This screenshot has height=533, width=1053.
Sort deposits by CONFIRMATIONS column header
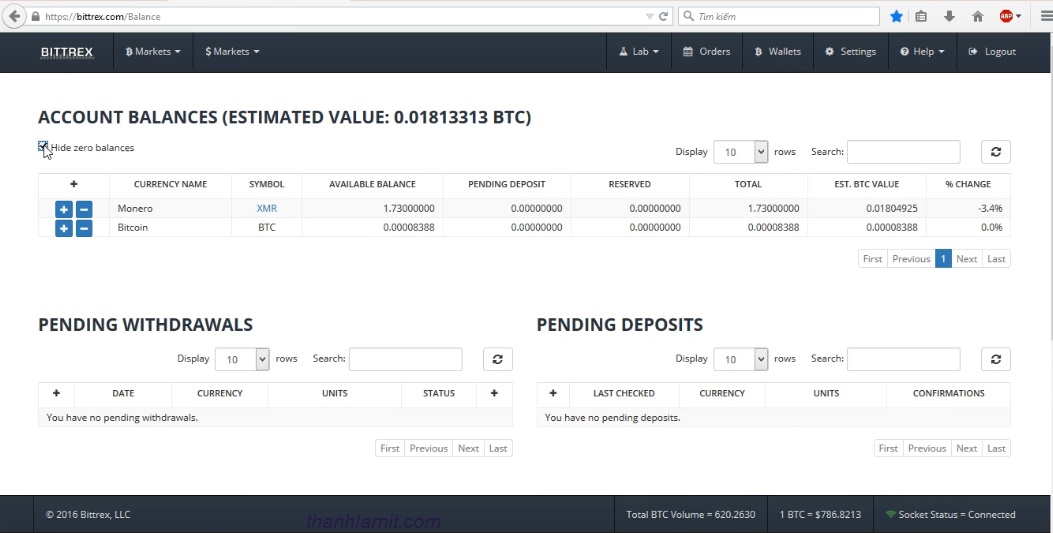pos(948,393)
